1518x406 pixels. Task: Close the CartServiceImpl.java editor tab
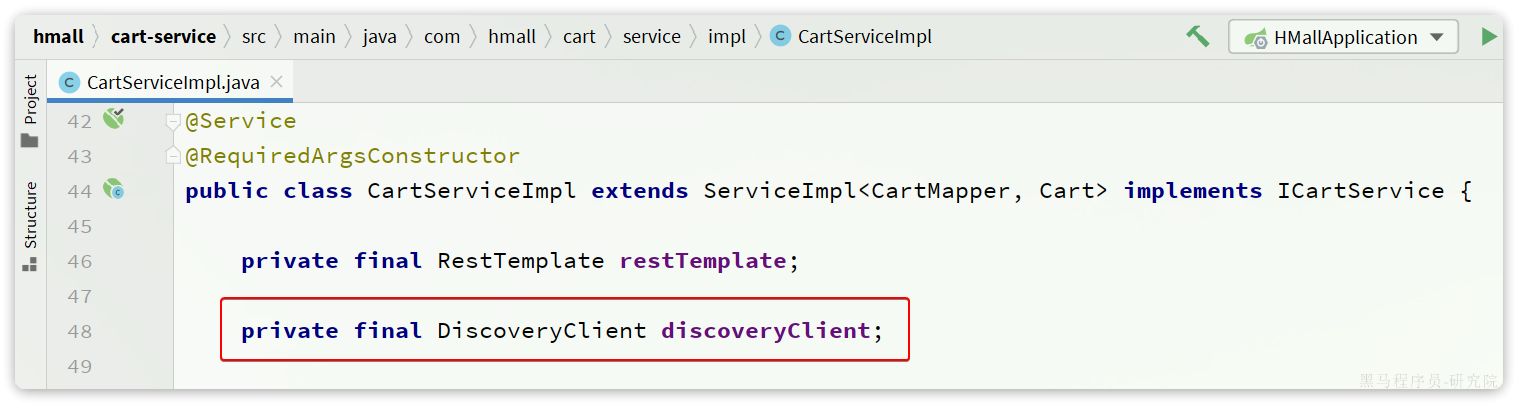[277, 82]
